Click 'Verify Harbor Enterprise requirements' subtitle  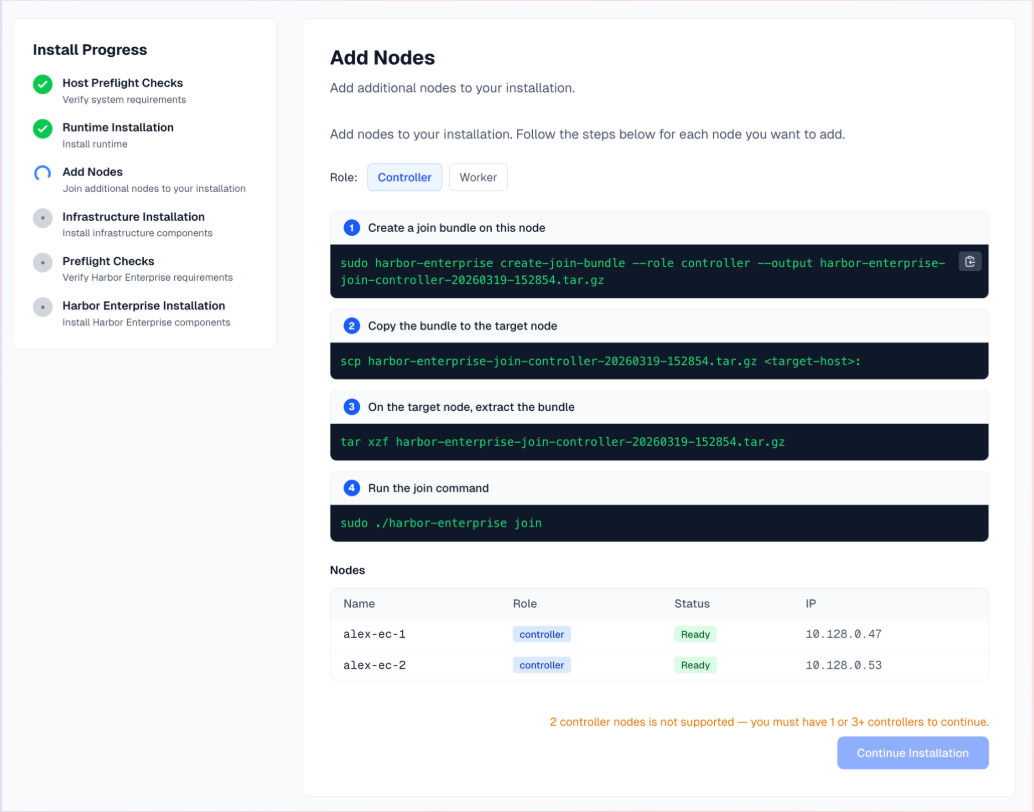pos(147,278)
